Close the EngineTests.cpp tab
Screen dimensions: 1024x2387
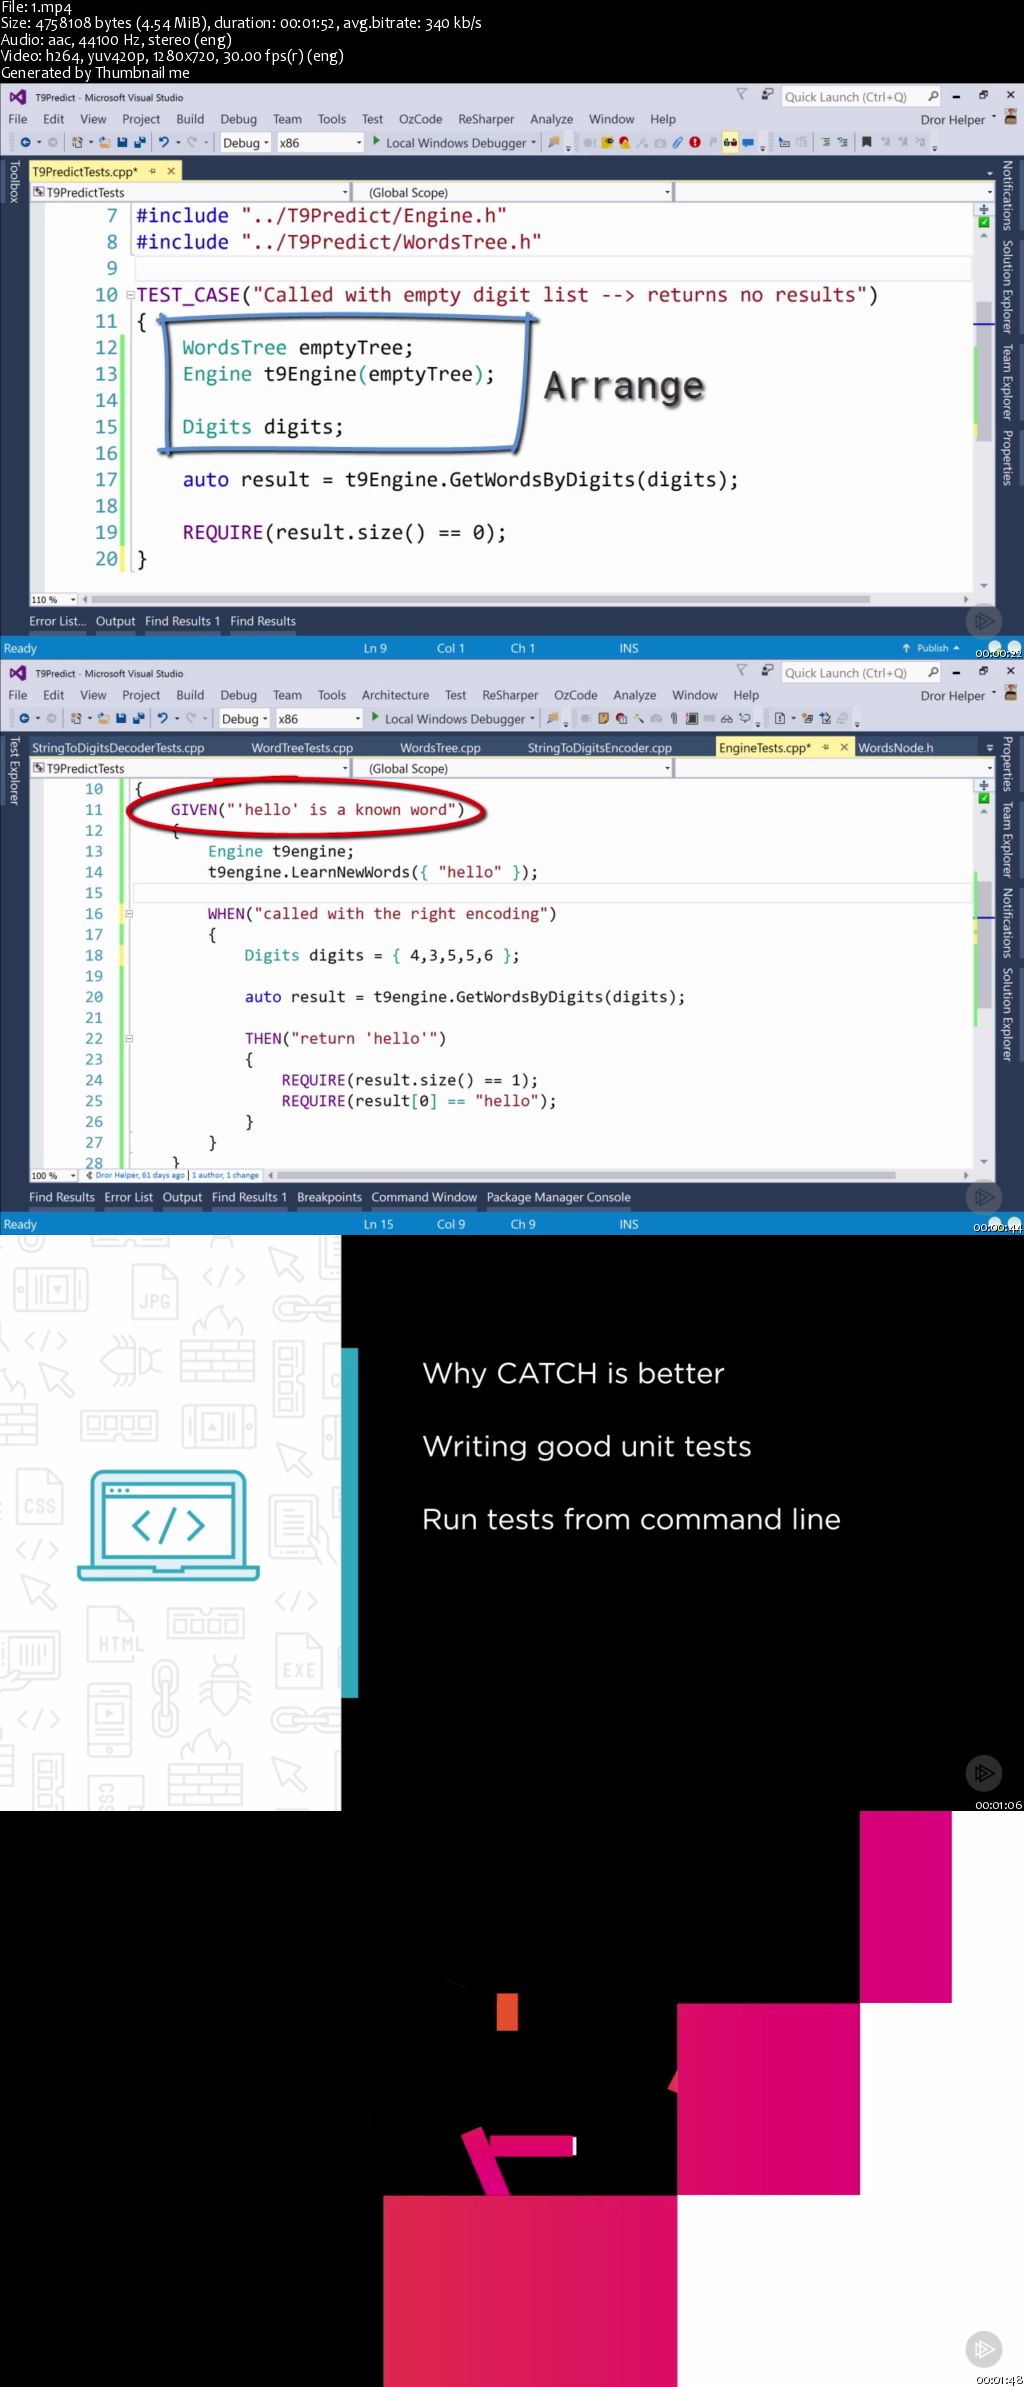point(844,747)
